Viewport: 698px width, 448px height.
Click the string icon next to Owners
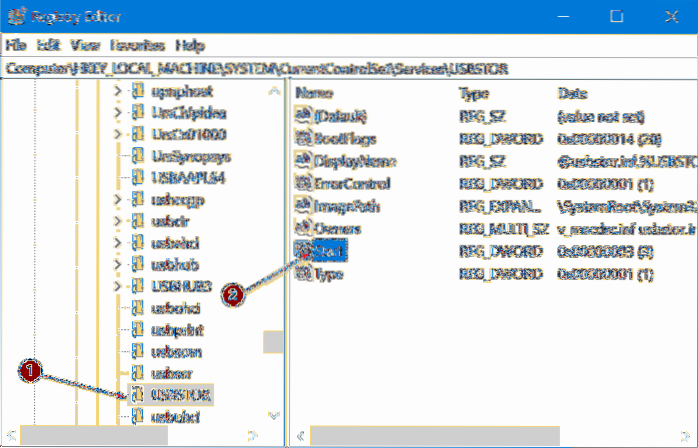pos(303,228)
